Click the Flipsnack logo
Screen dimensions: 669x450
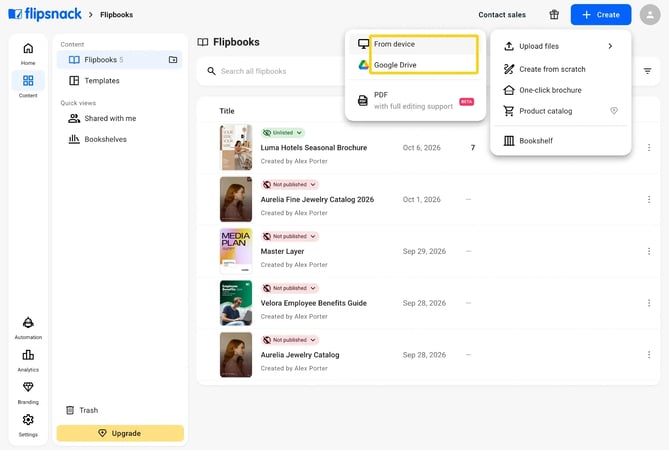[45, 14]
